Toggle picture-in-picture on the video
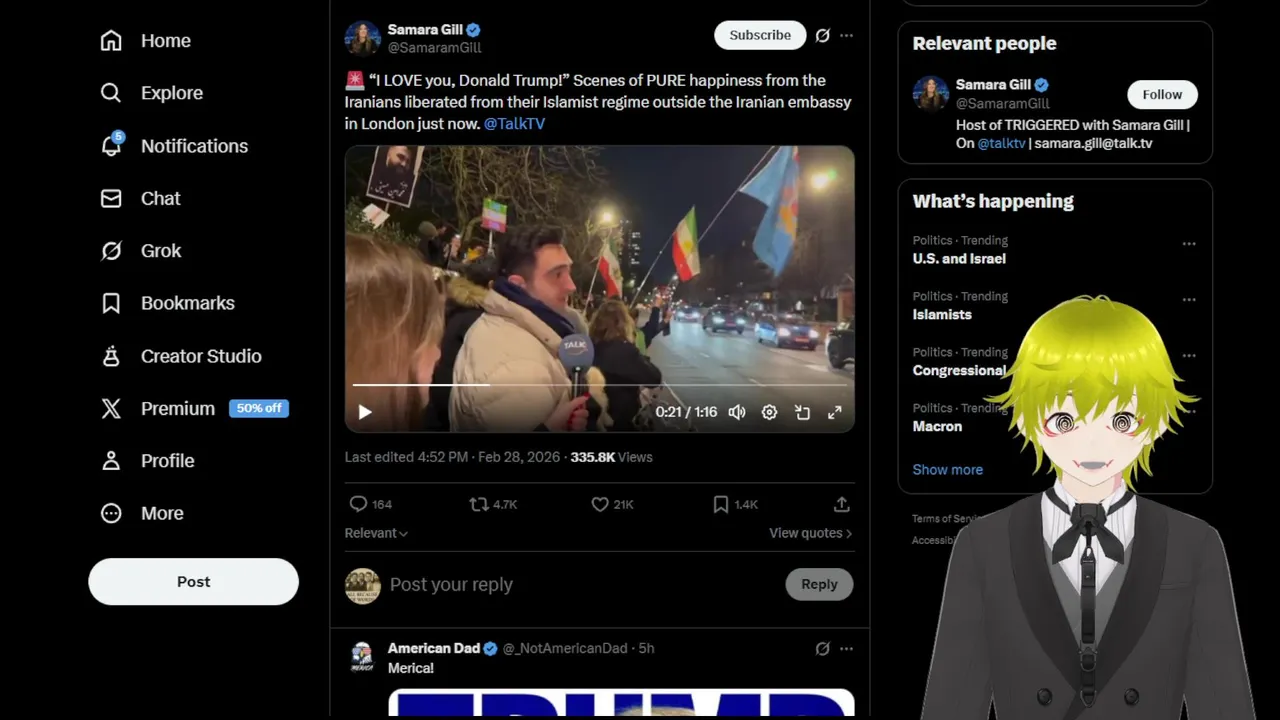 point(802,412)
